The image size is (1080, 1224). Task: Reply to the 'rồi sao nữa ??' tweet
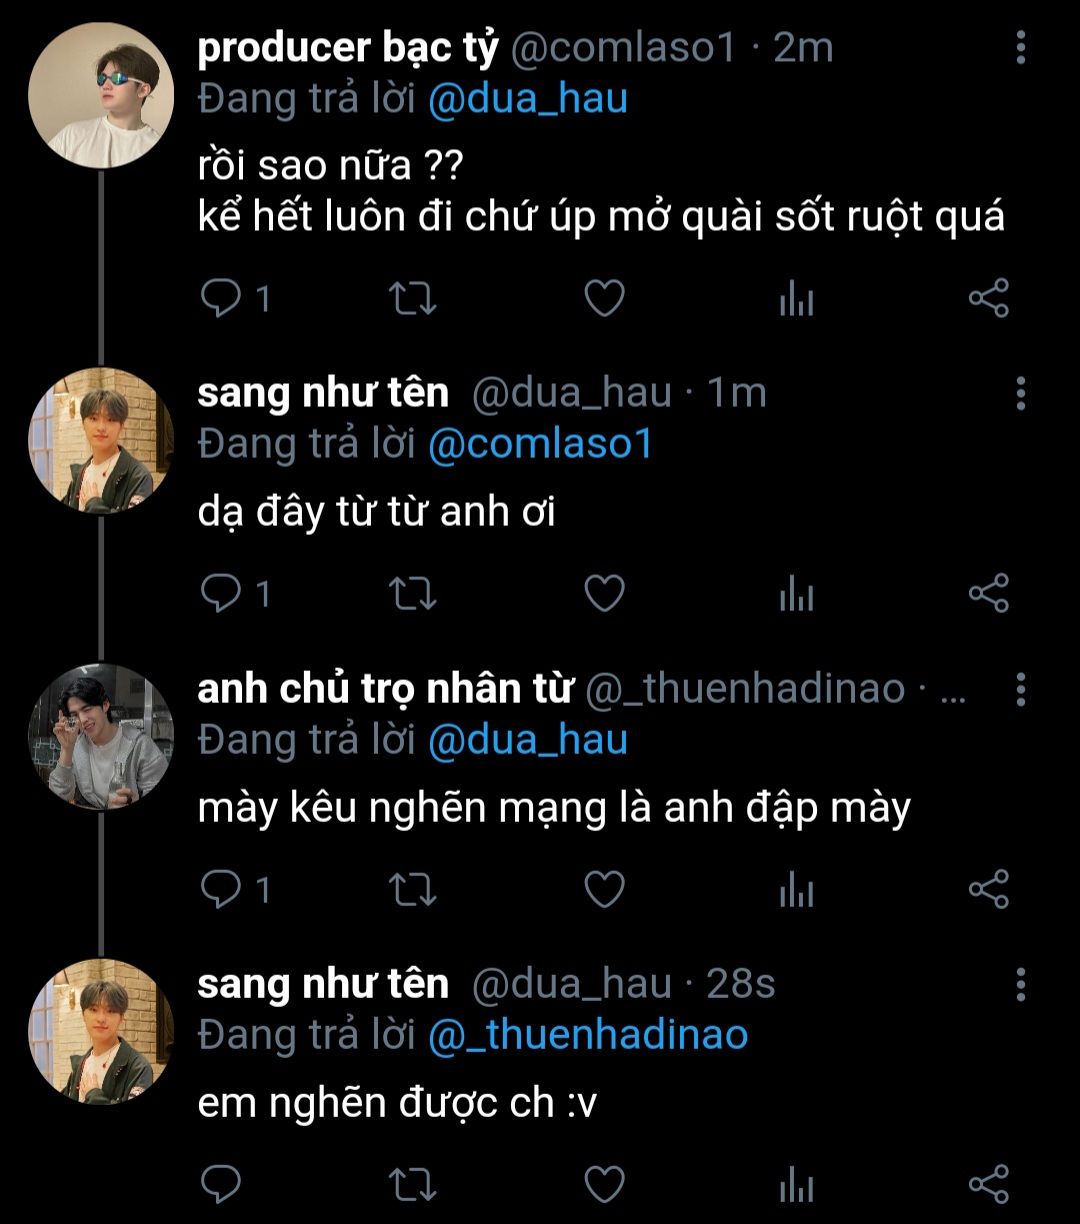(220, 298)
